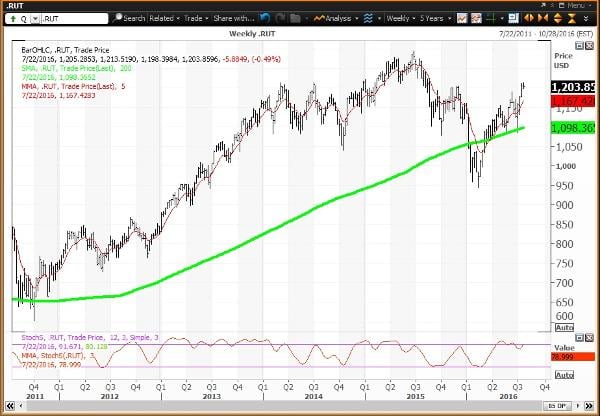The height and width of the screenshot is (416, 600).
Task: Open the 5 Years range dropdown
Action: point(435,18)
